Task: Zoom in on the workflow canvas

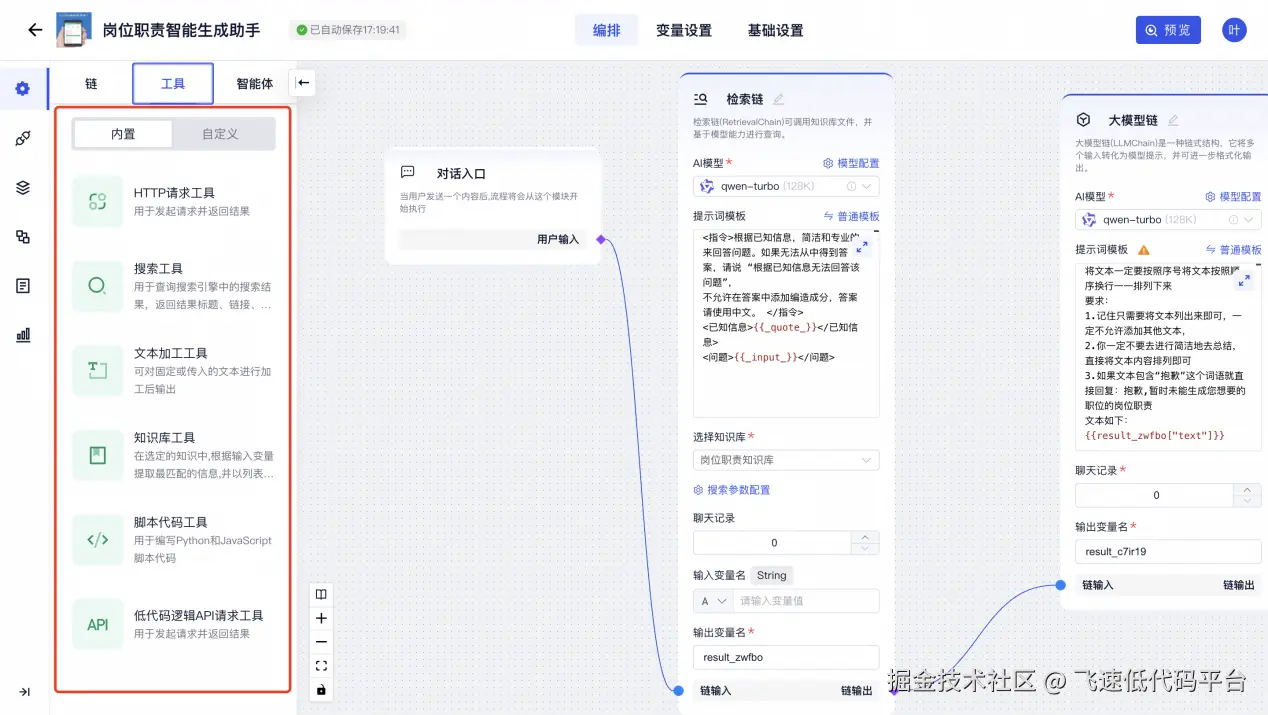Action: click(x=320, y=618)
